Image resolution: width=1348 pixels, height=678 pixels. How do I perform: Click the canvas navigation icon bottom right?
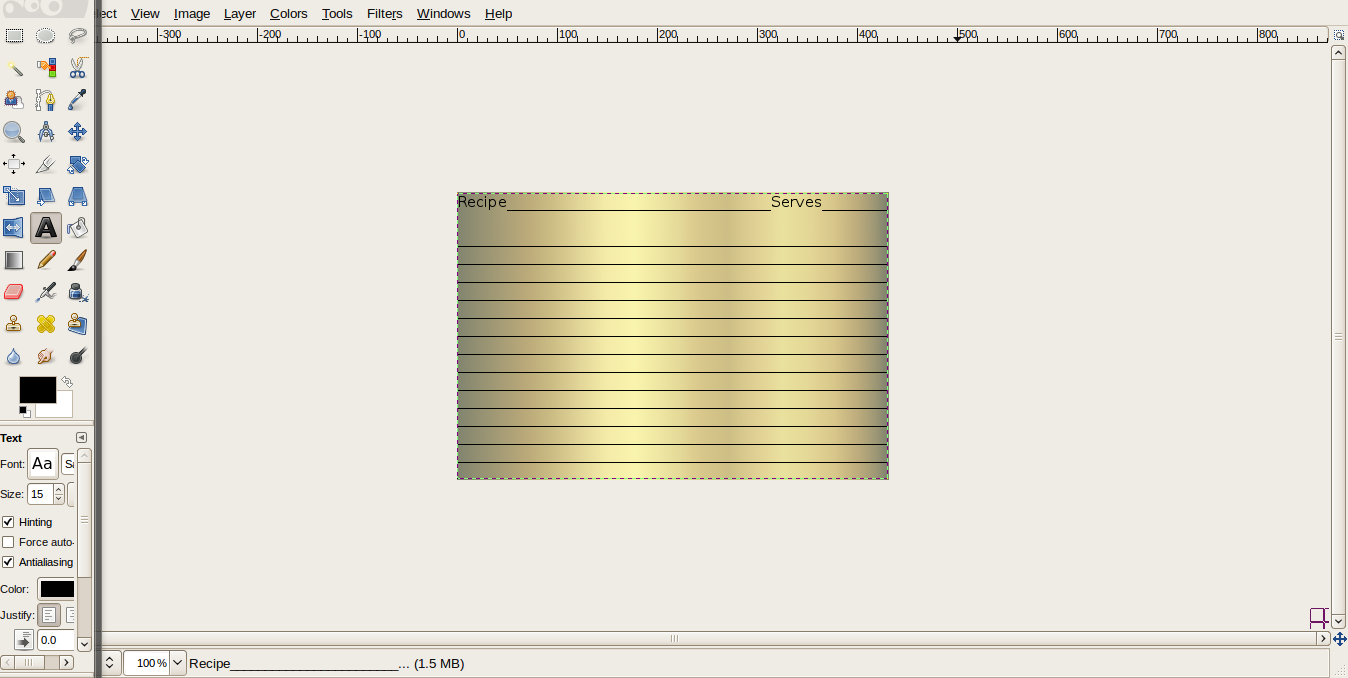1340,639
